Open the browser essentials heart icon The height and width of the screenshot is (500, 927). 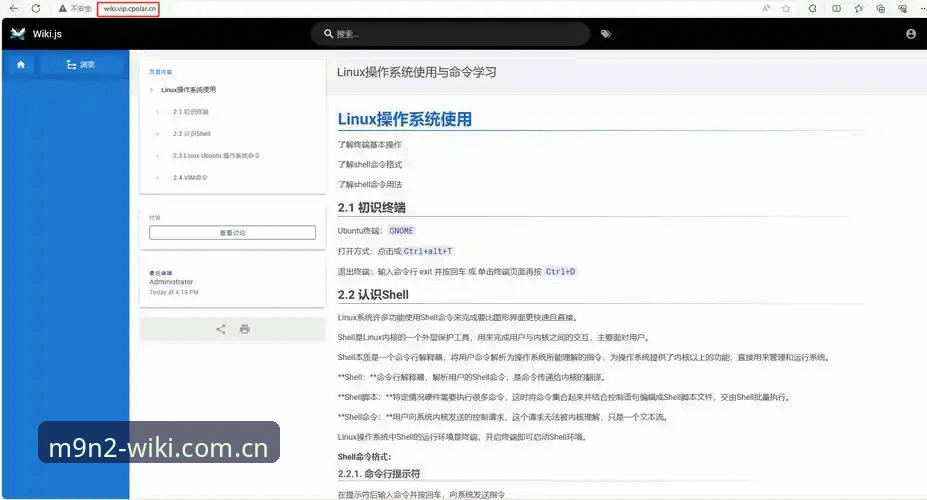pyautogui.click(x=903, y=8)
